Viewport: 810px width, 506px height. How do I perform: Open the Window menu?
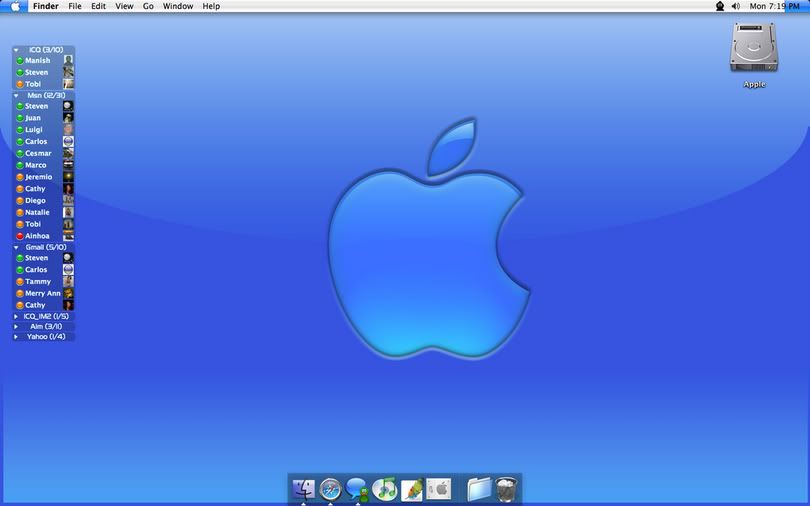(x=178, y=6)
